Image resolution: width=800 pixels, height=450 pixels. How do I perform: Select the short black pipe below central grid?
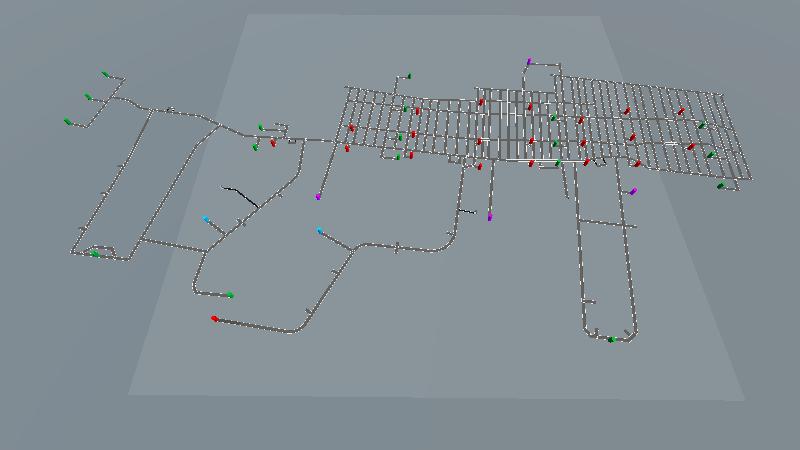pos(466,212)
